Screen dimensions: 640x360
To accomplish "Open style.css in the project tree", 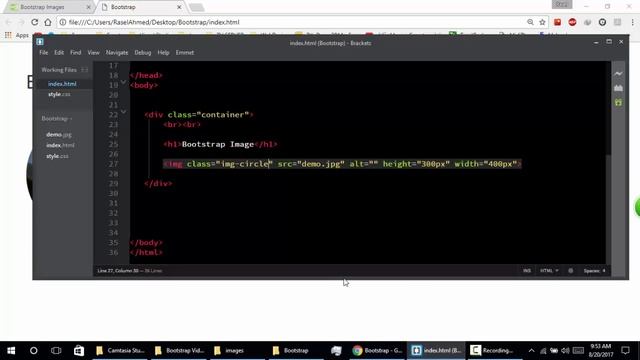I will pyautogui.click(x=57, y=156).
